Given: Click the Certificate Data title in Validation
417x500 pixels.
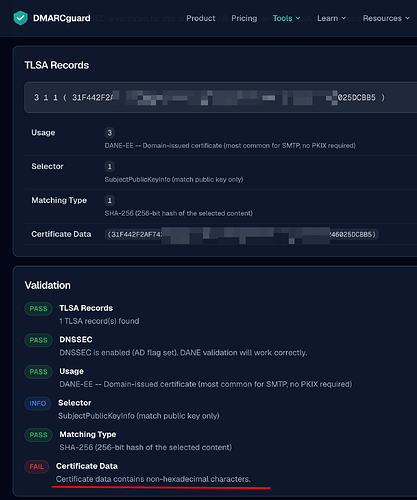Looking at the screenshot, I should click(x=87, y=466).
